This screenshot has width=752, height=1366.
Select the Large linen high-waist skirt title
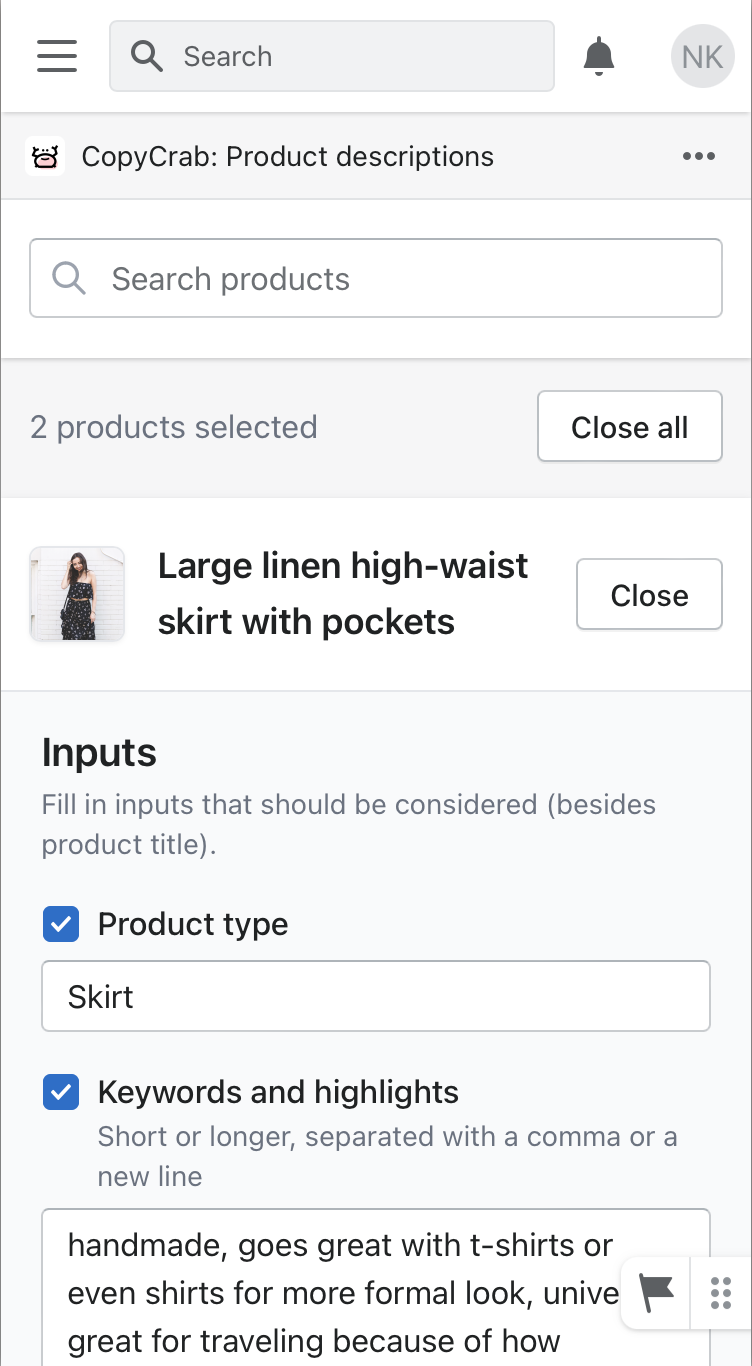pyautogui.click(x=343, y=594)
